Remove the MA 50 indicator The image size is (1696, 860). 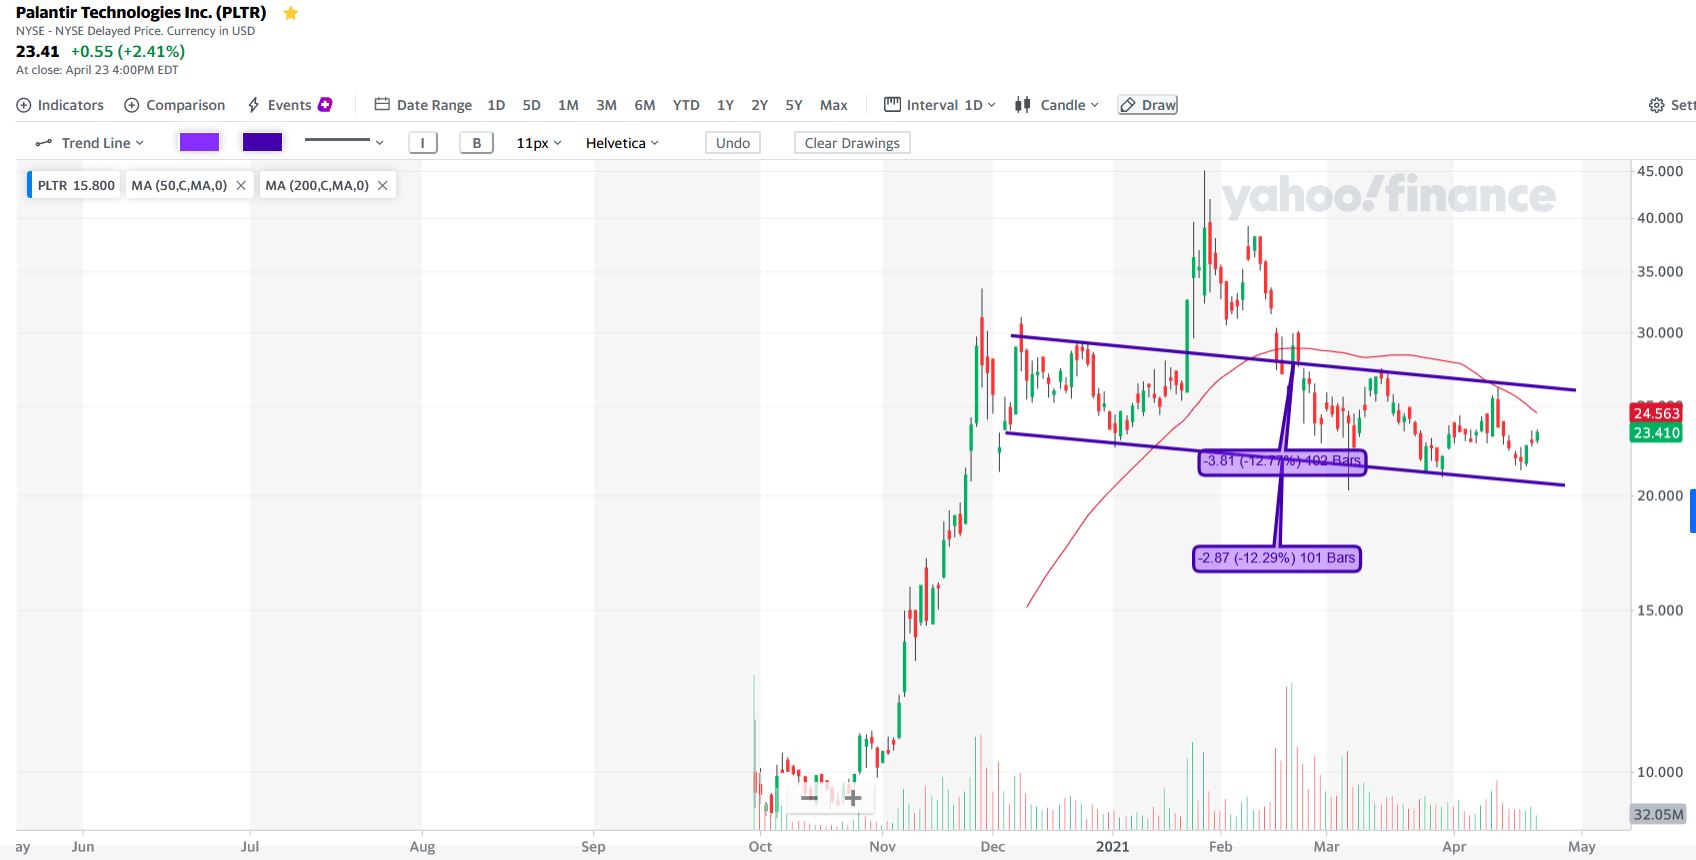[241, 185]
